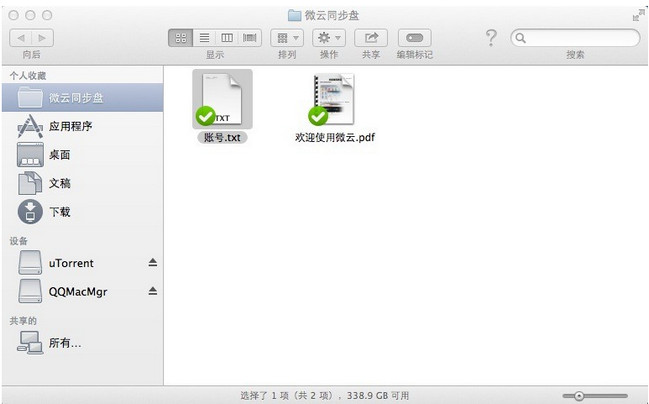Go forward with the right arrow button

[x=42, y=38]
